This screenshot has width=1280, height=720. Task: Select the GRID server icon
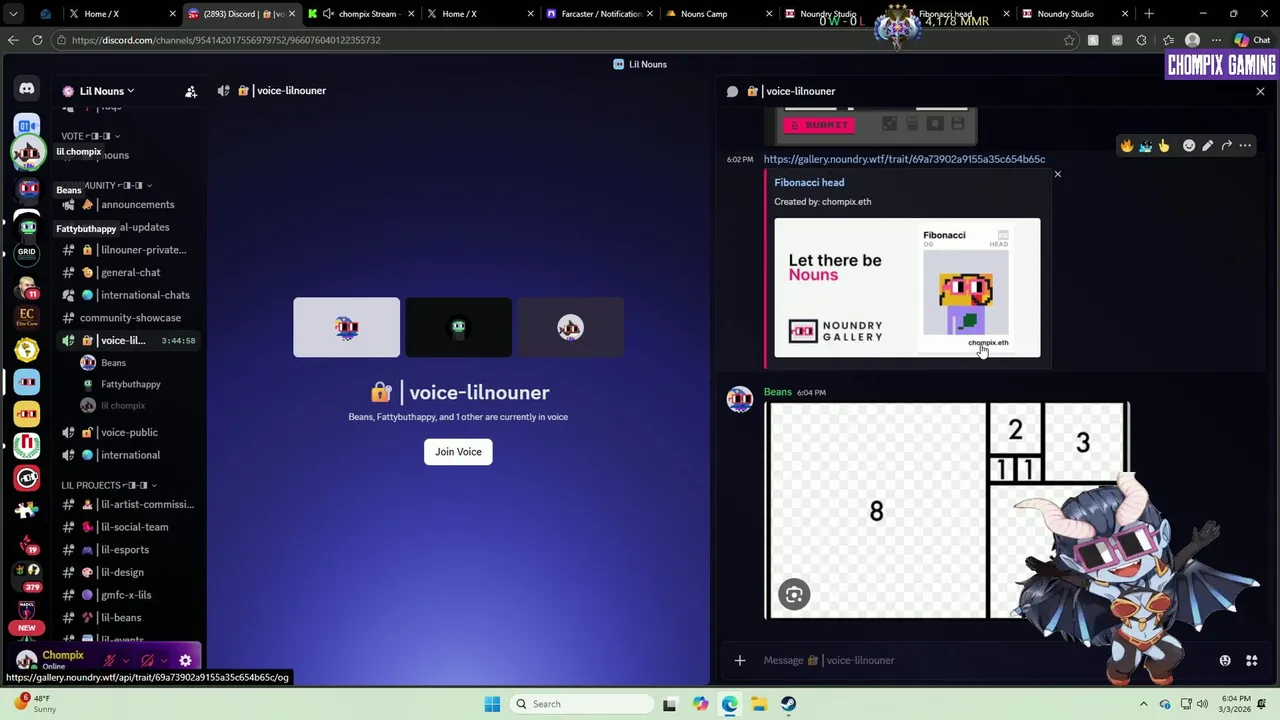27,252
